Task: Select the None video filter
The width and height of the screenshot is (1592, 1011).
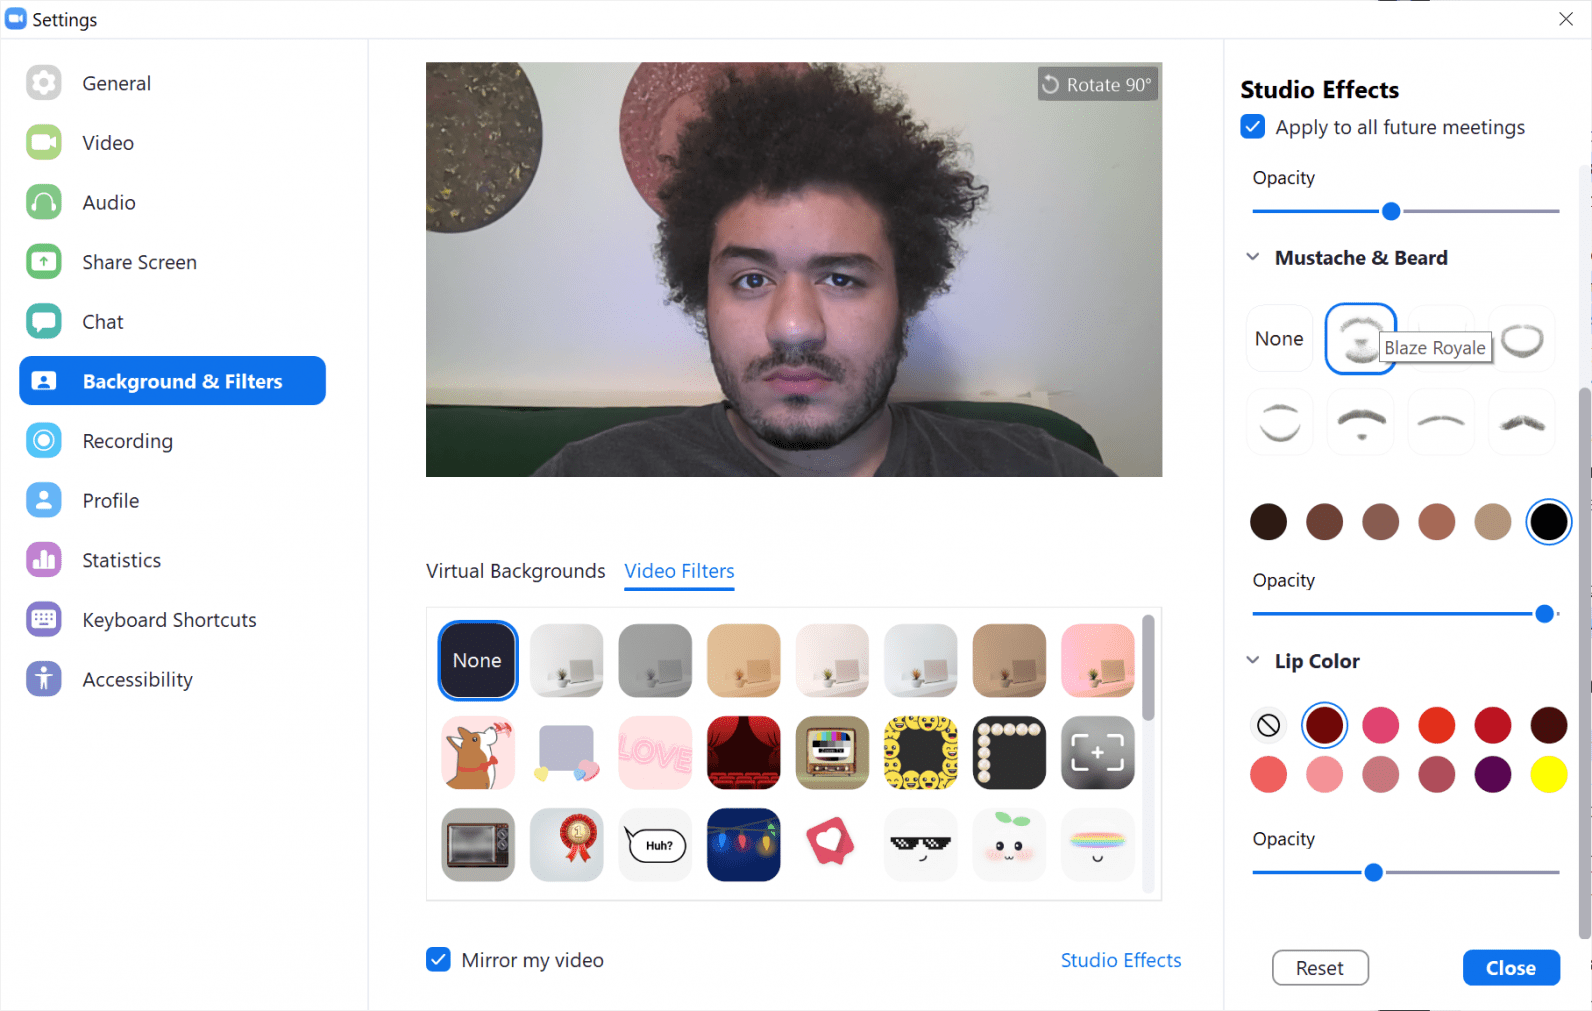Action: [x=478, y=661]
